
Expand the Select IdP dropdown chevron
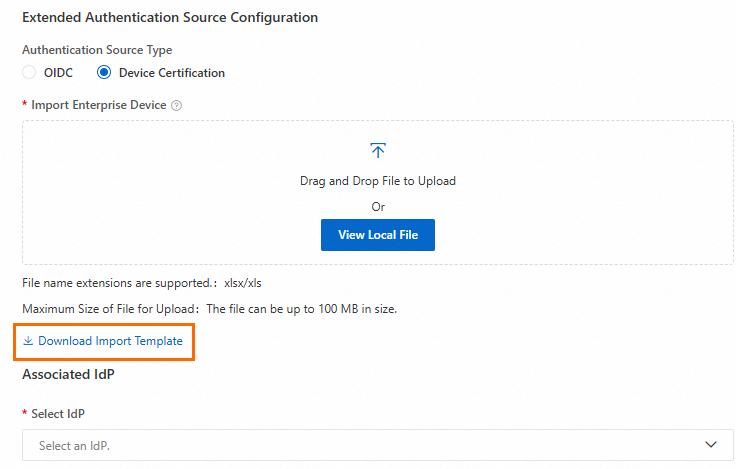711,445
